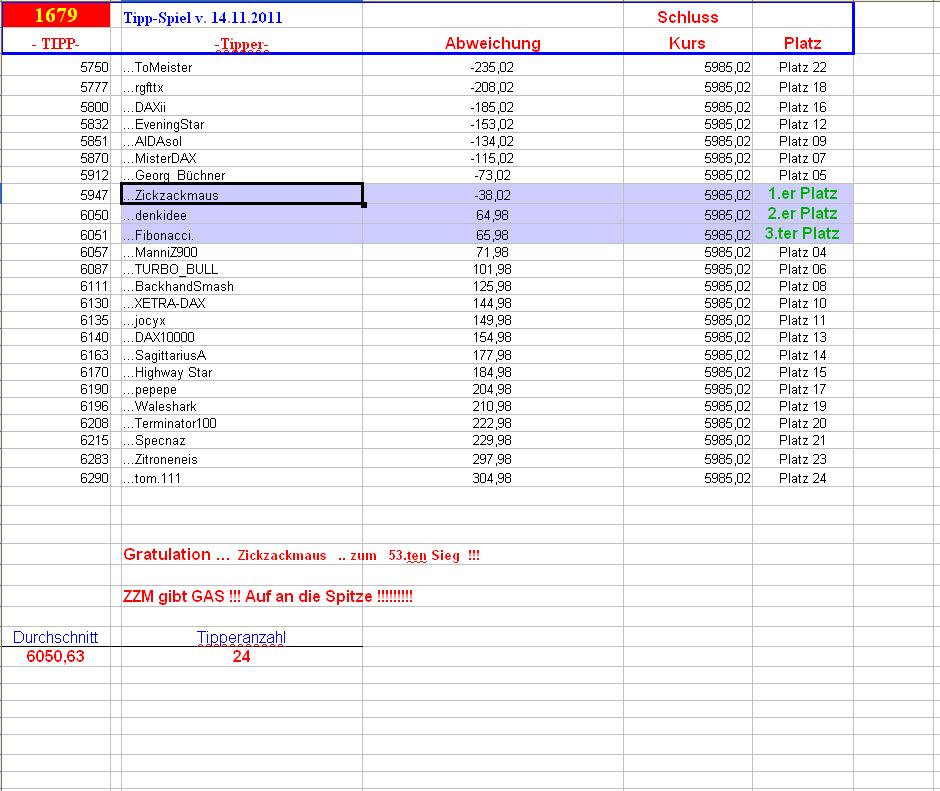Select the '...ToMeister' name cell
The height and width of the screenshot is (791, 940).
coord(242,67)
